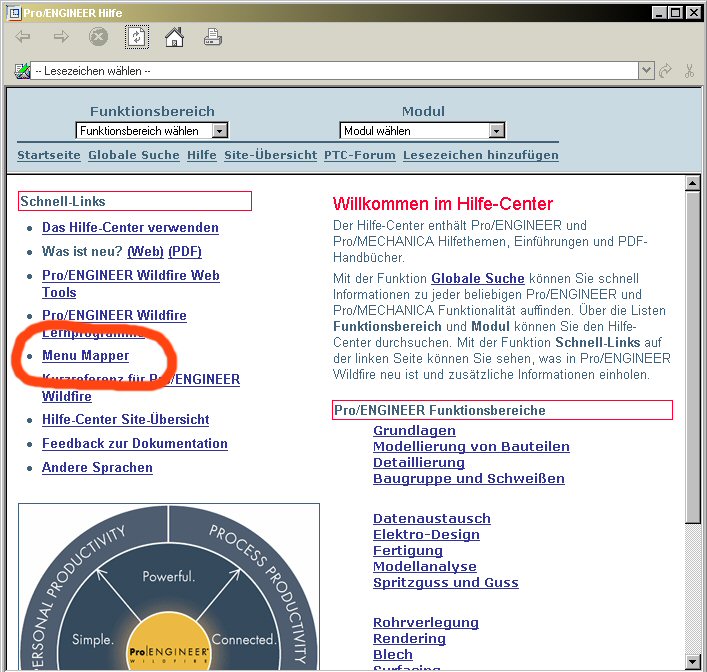Image resolution: width=707 pixels, height=672 pixels.
Task: Close the Pro/ENGINEER Hilfe window
Action: click(x=694, y=13)
